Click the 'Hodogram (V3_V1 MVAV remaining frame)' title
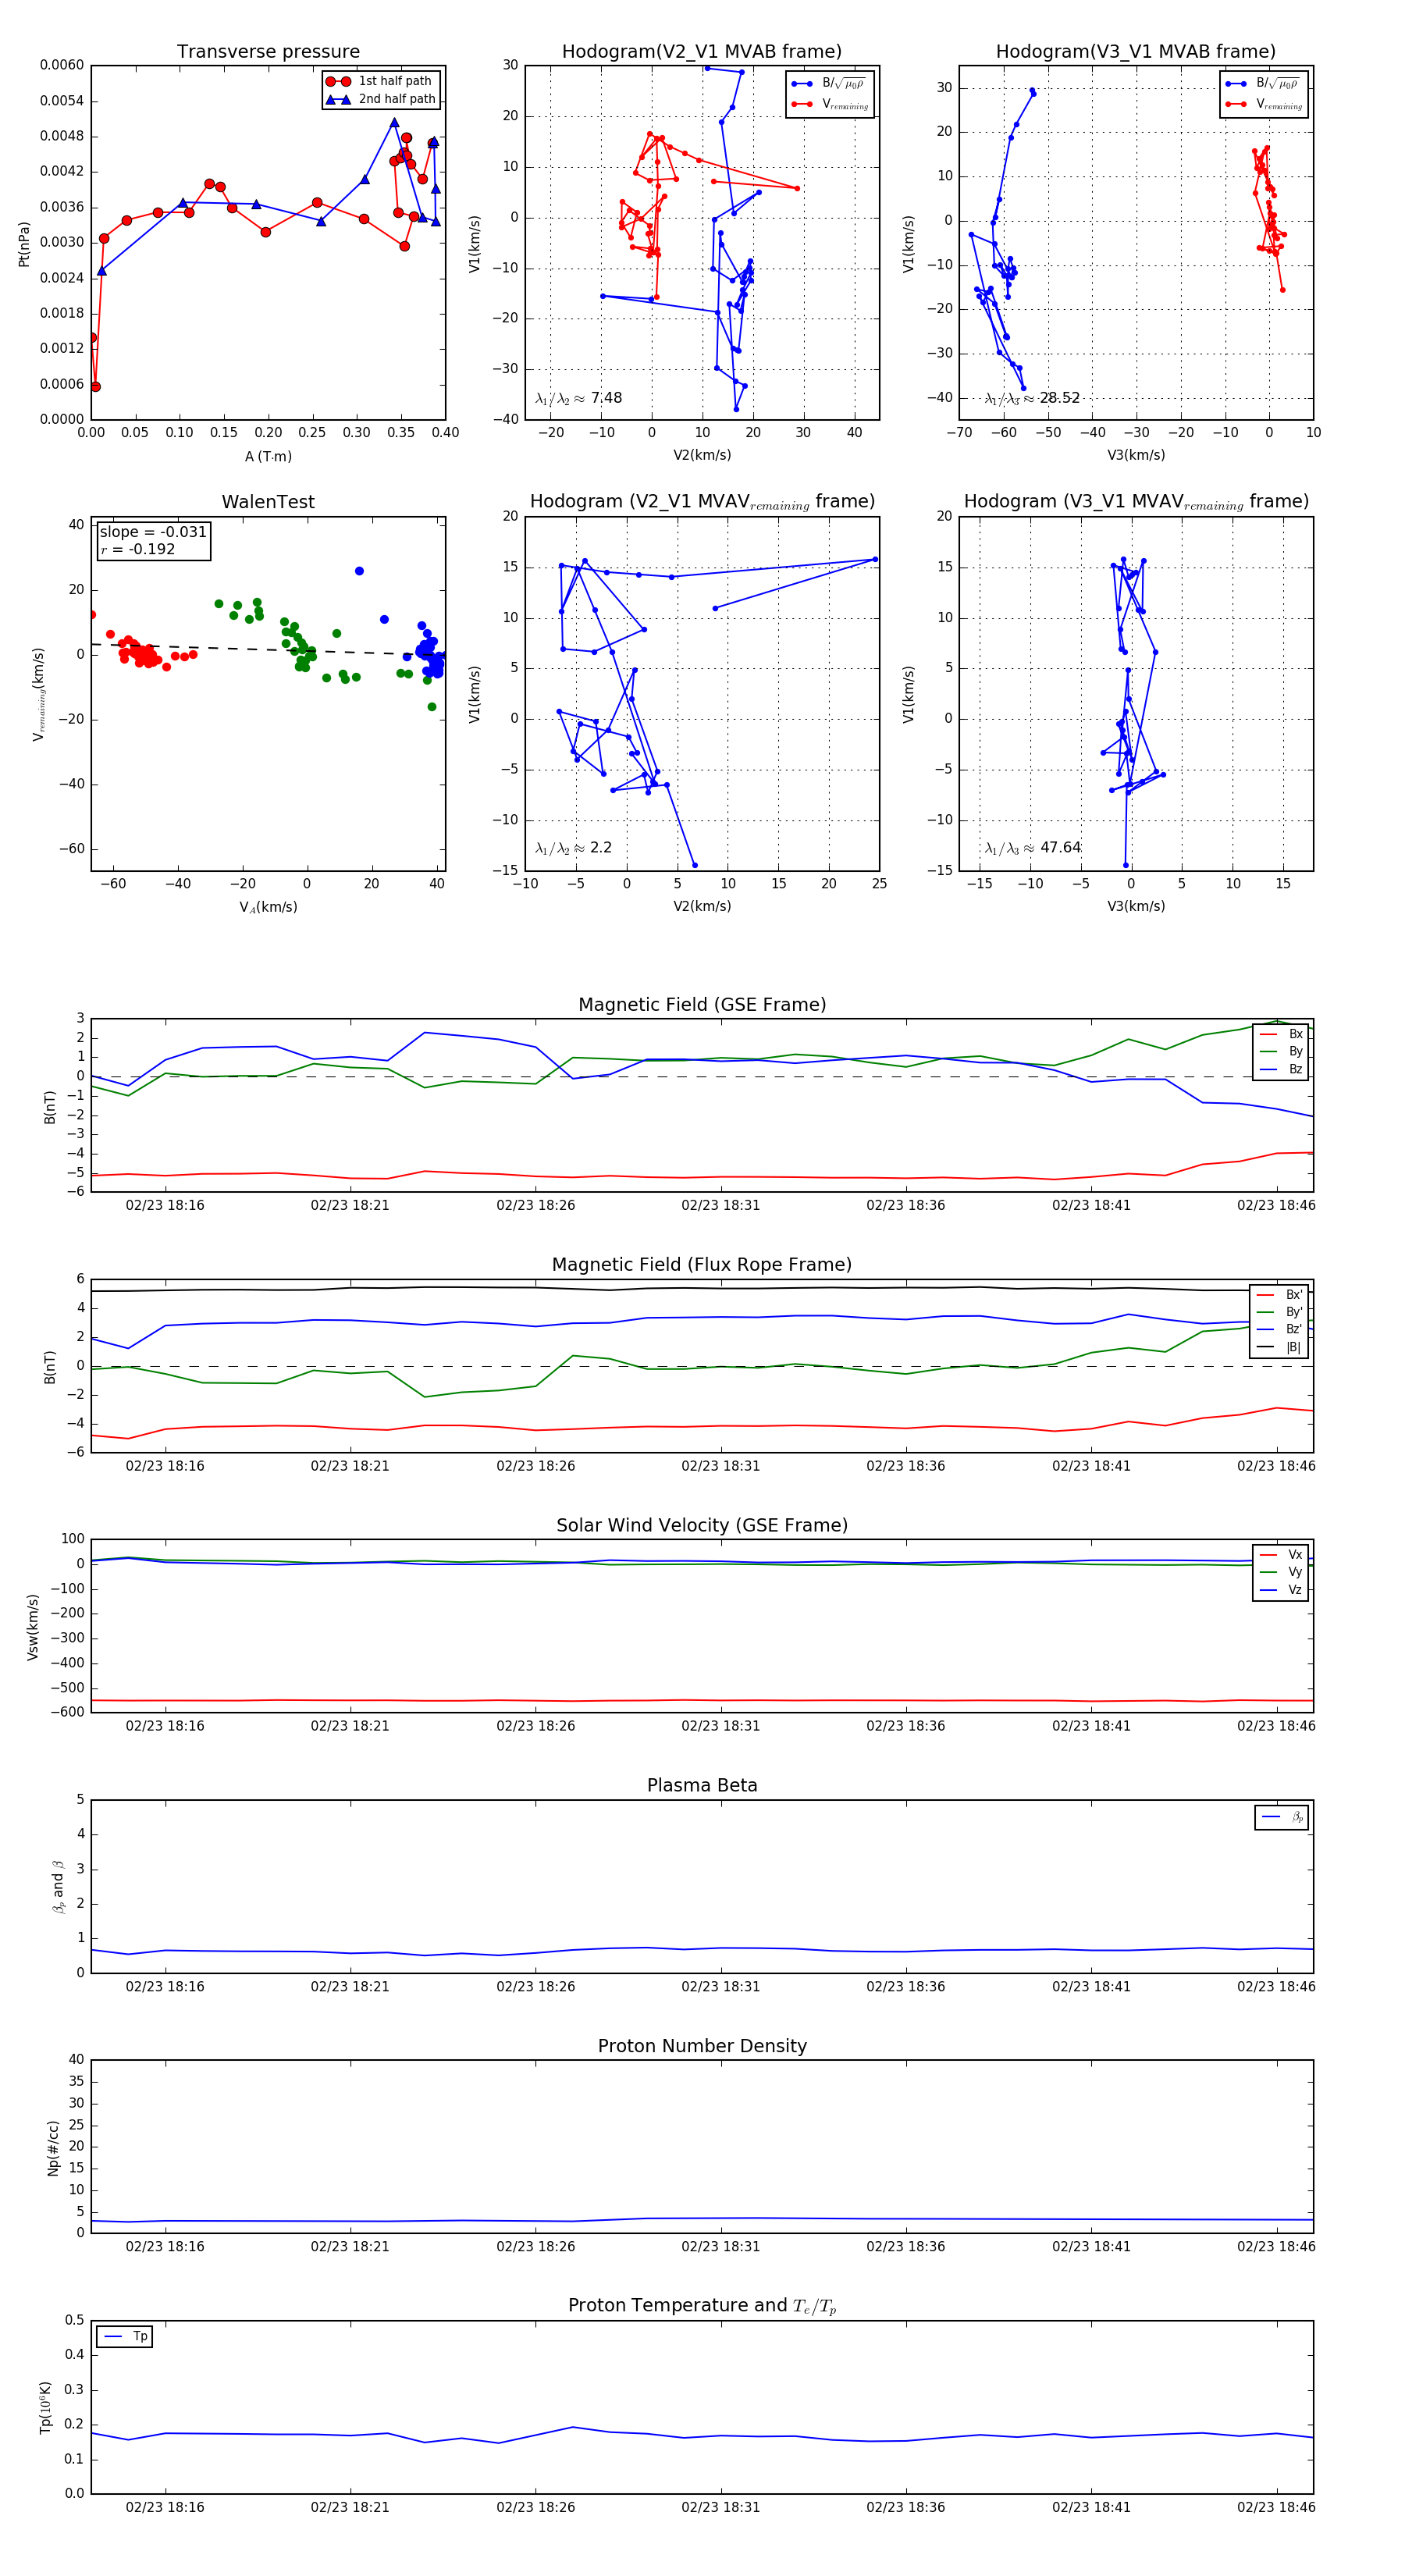Viewport: 1405px width, 2576px height. [x=1135, y=502]
